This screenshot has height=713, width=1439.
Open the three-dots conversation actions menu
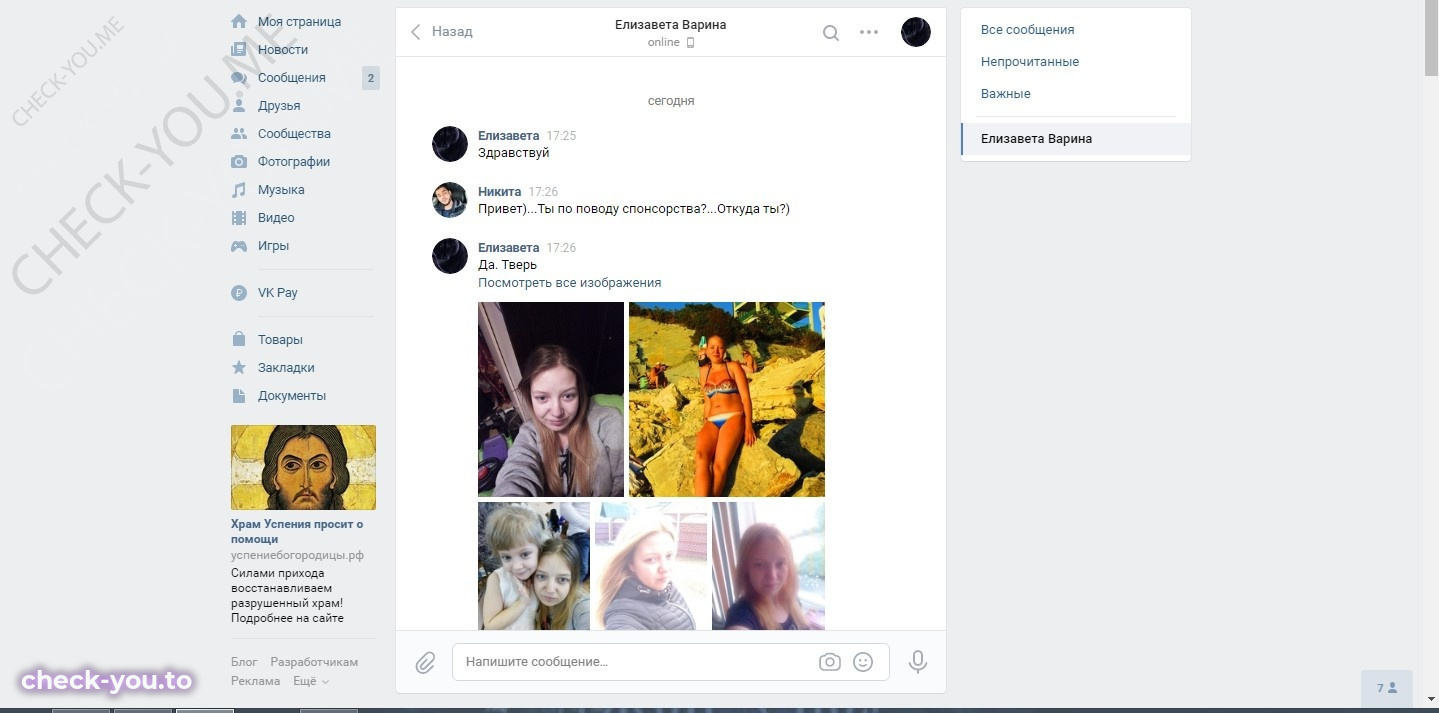tap(869, 32)
